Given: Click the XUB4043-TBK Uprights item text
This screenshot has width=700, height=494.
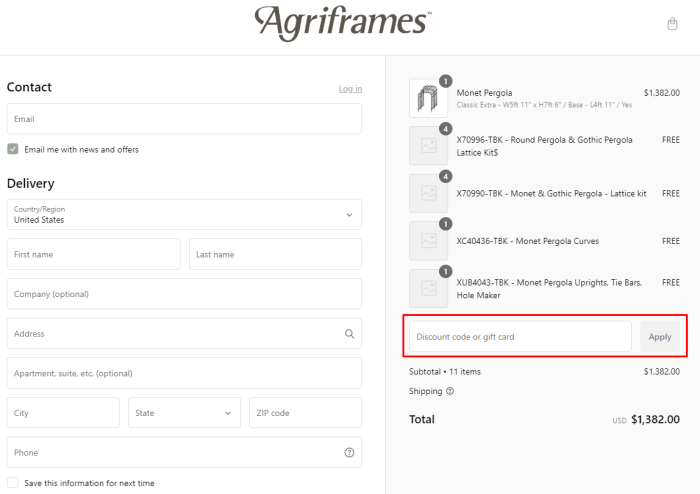Looking at the screenshot, I should point(549,289).
